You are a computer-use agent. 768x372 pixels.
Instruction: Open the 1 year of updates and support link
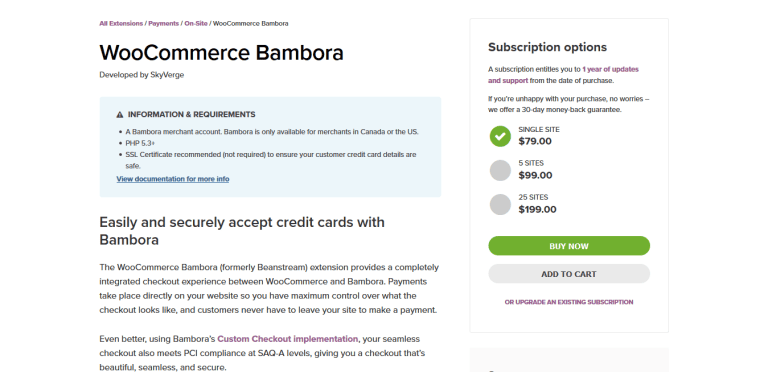563,75
